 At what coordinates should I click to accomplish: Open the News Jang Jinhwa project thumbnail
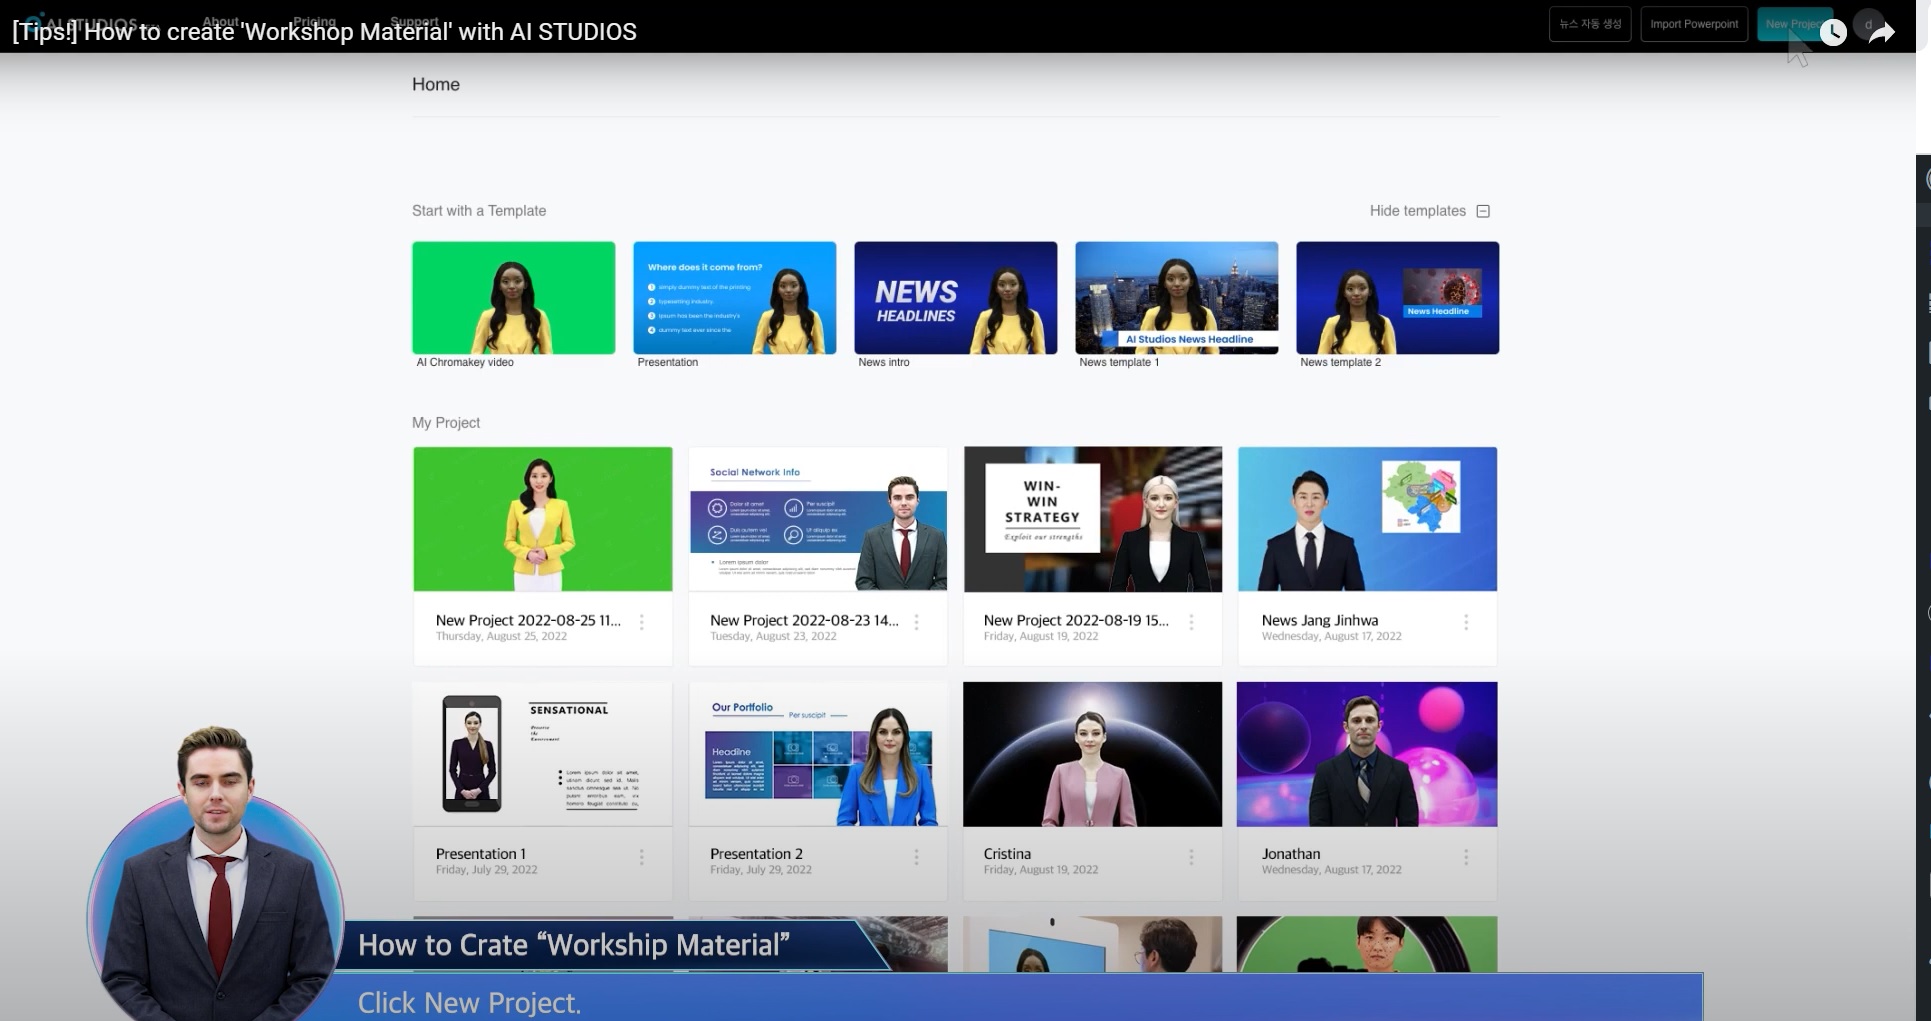coord(1367,519)
